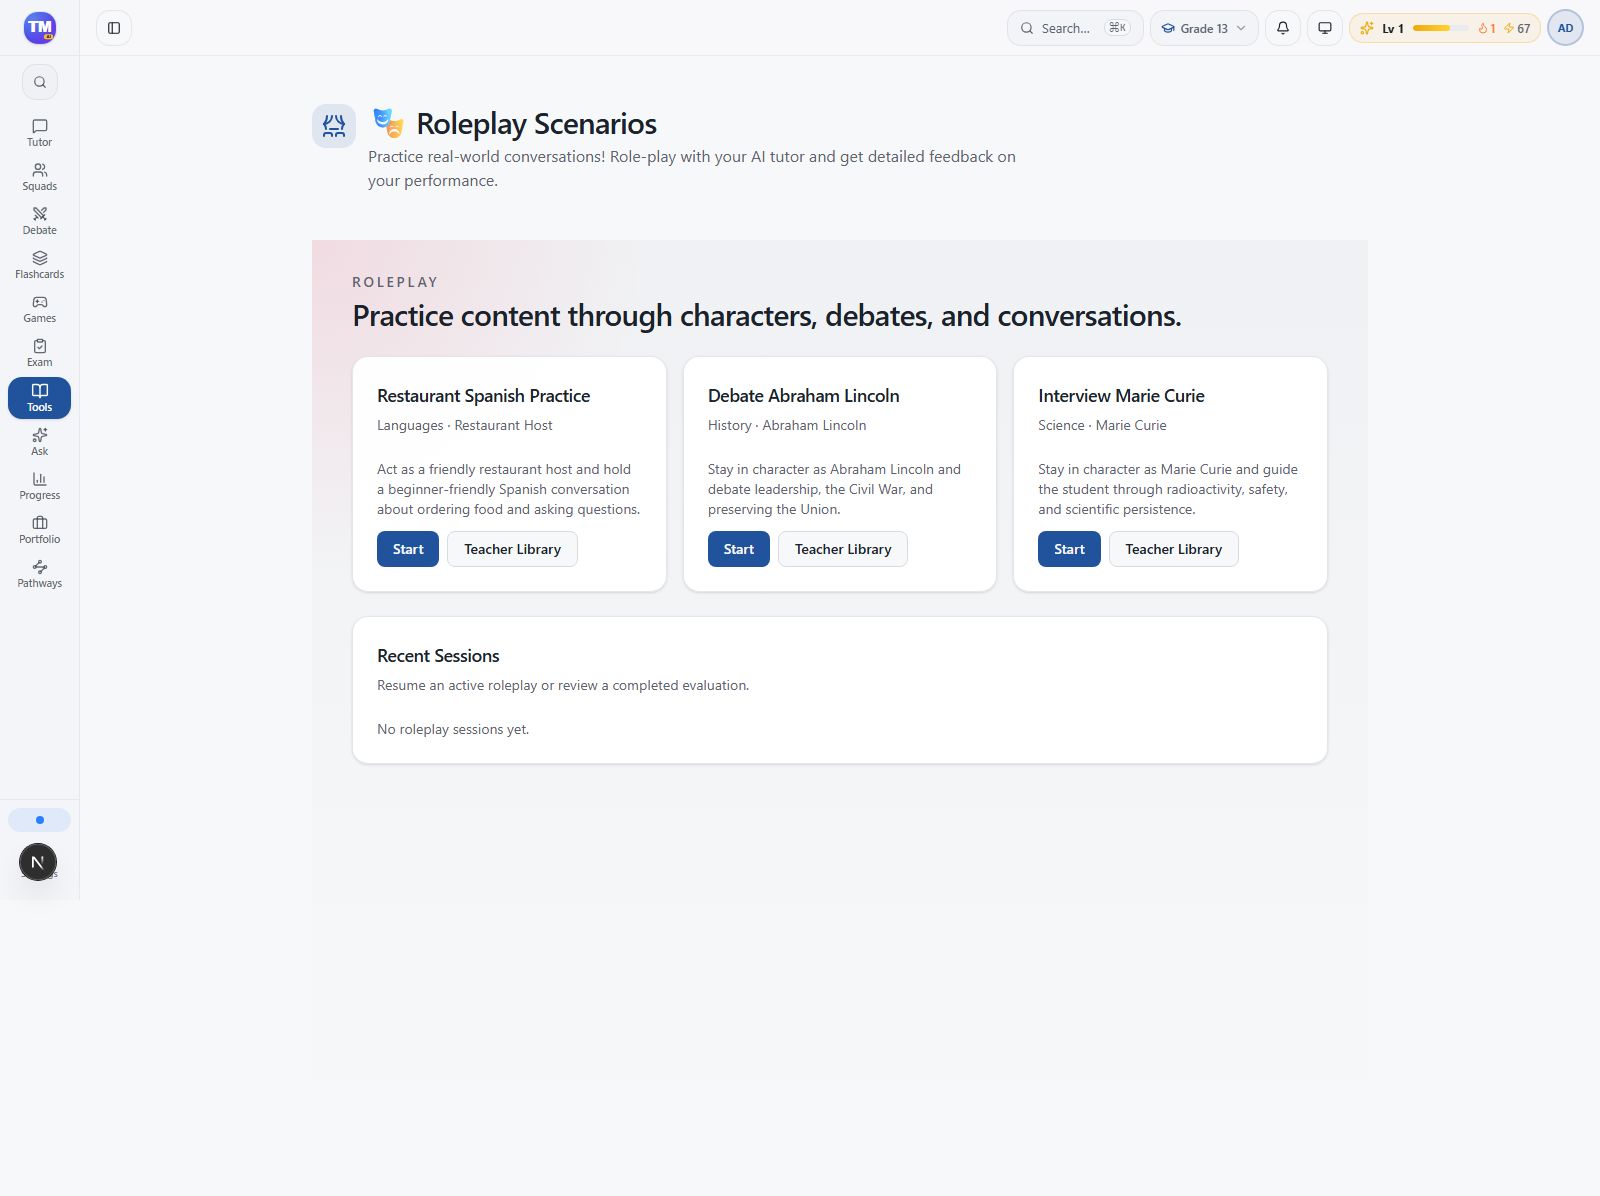
Task: Click the monitor display icon
Action: [1325, 28]
